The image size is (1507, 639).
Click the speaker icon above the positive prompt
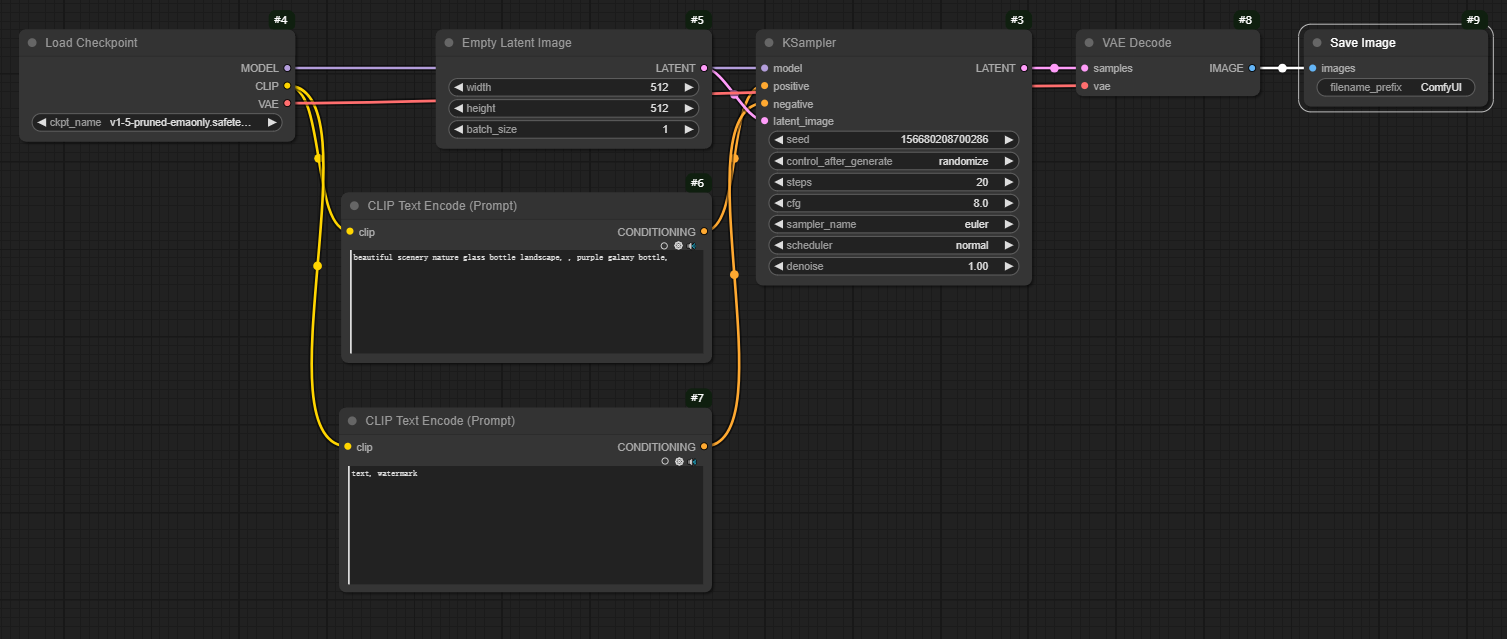pos(692,245)
